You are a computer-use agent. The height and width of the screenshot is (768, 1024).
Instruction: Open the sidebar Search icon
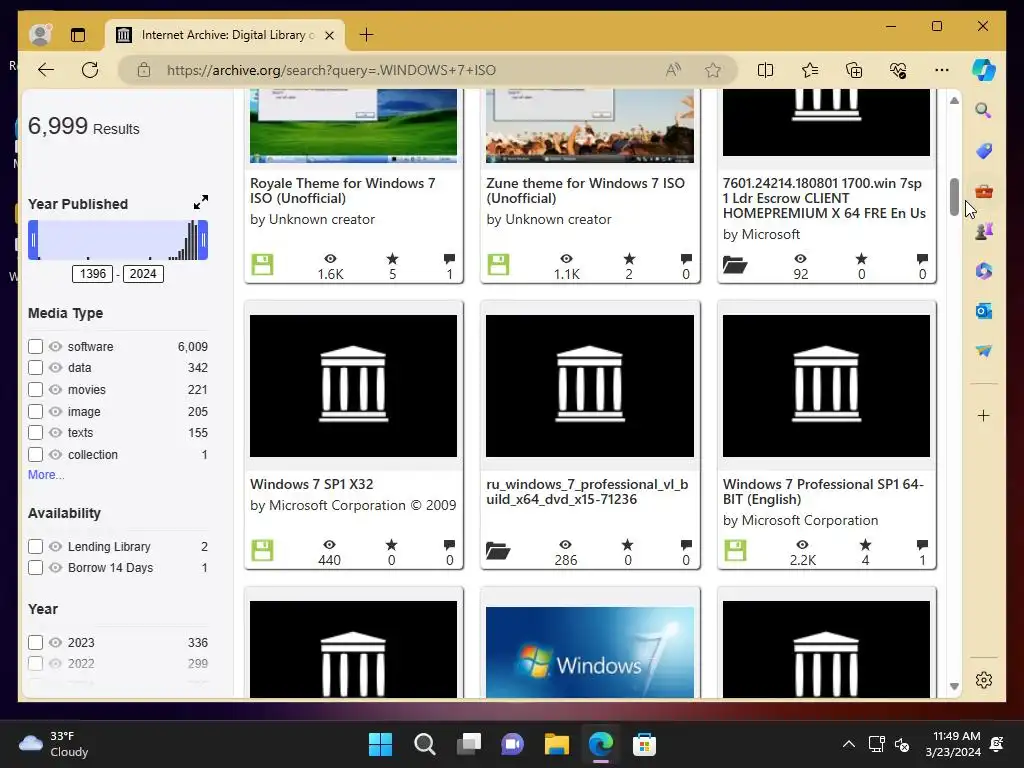click(x=984, y=110)
